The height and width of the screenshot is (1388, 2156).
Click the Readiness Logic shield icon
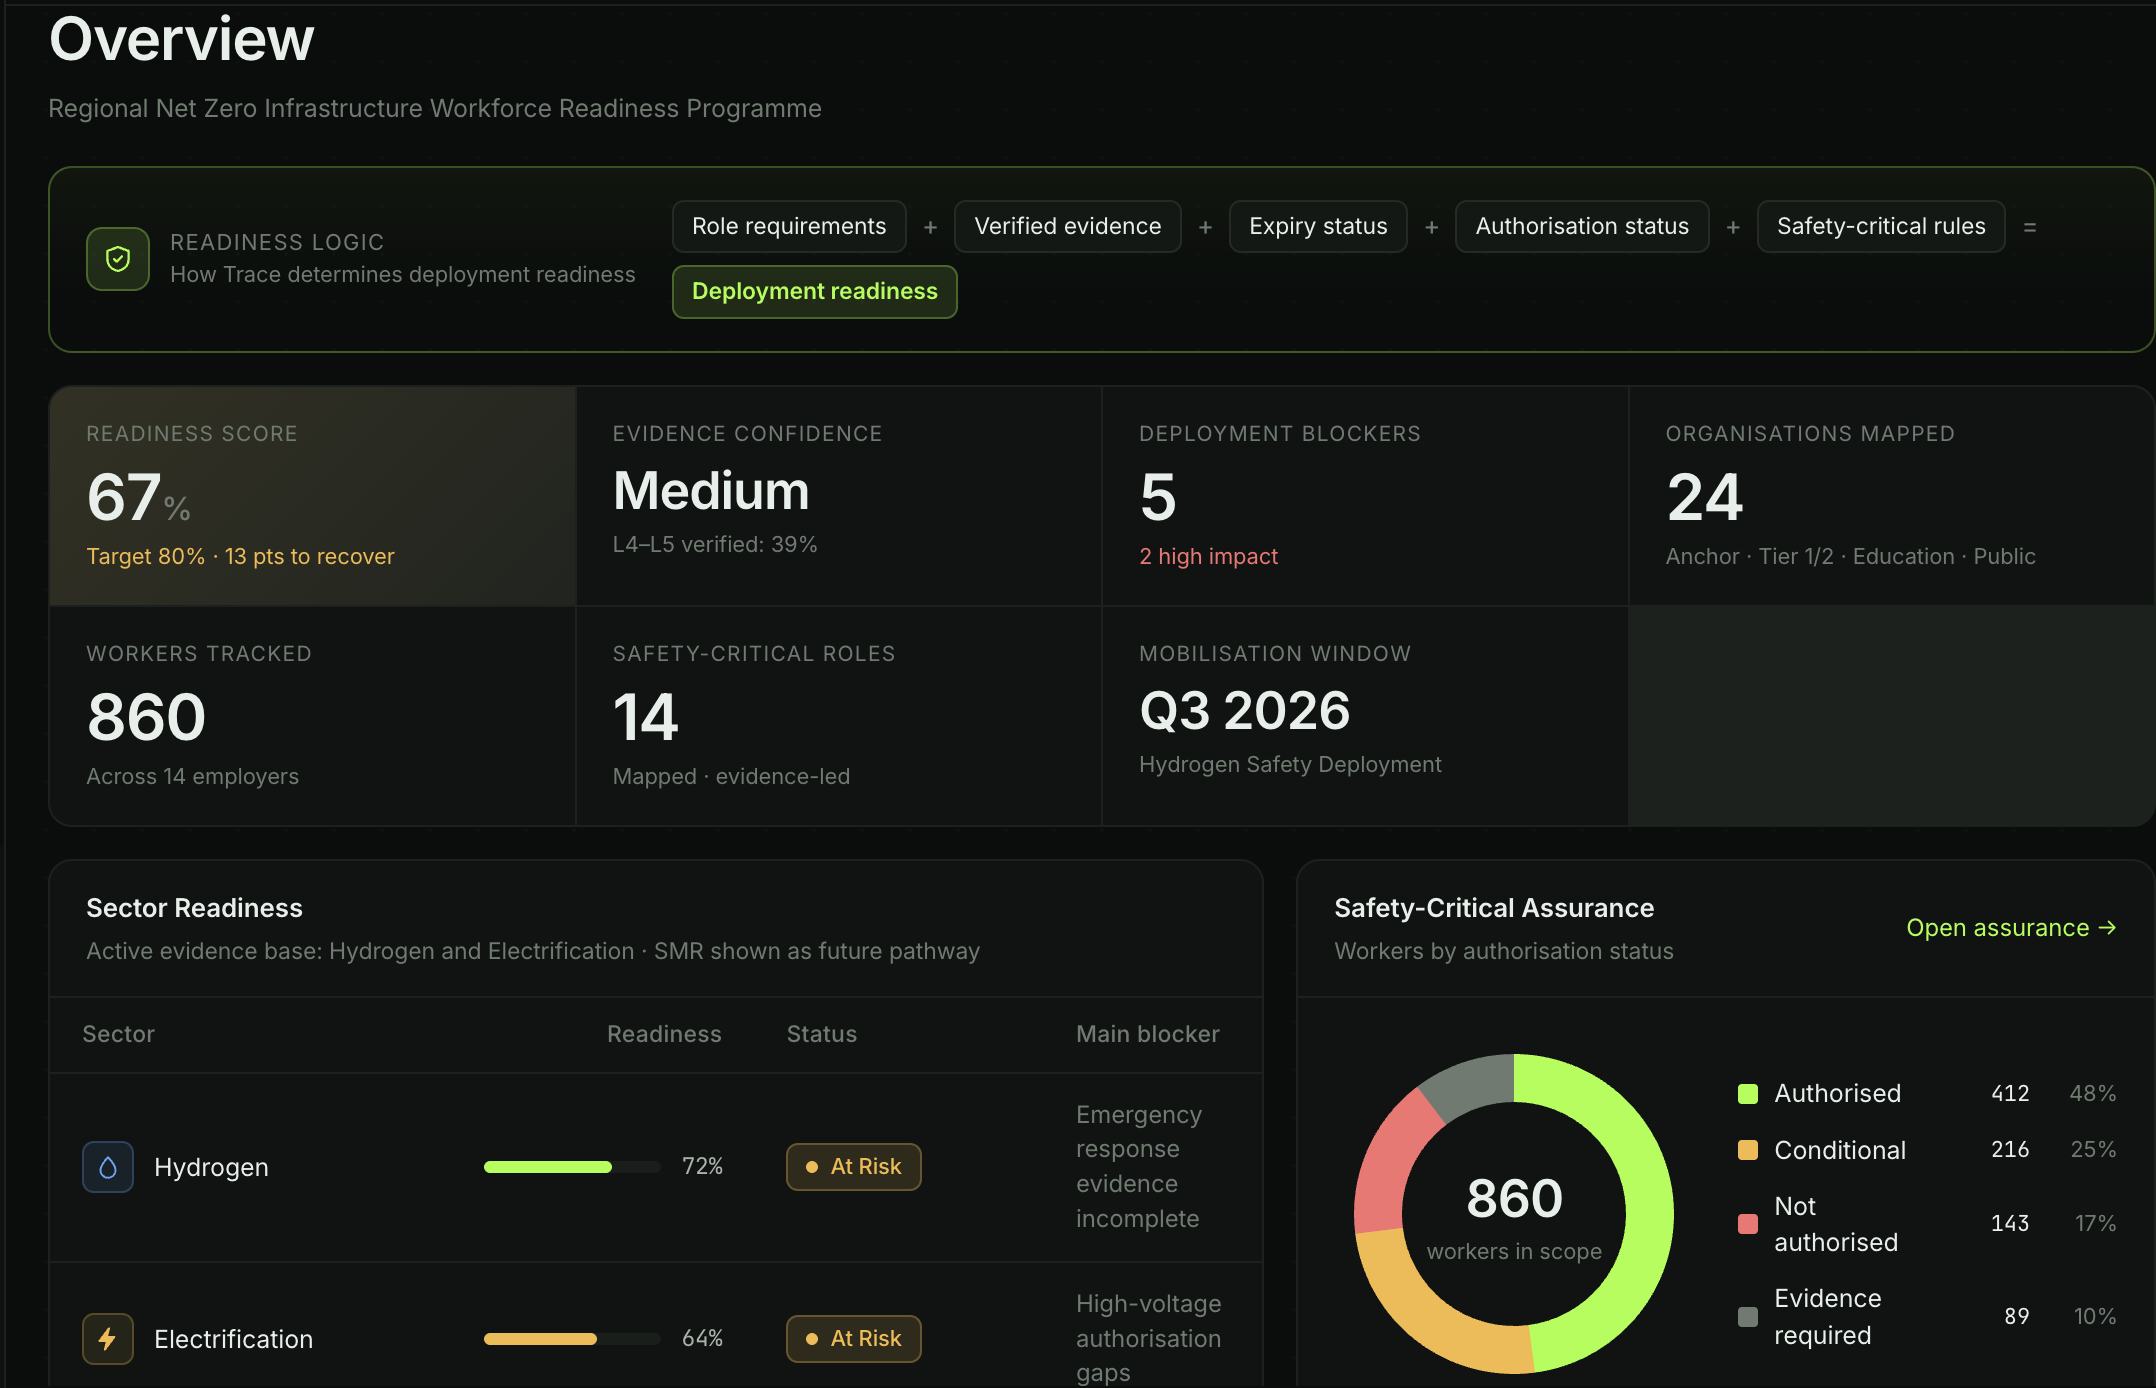(x=118, y=259)
